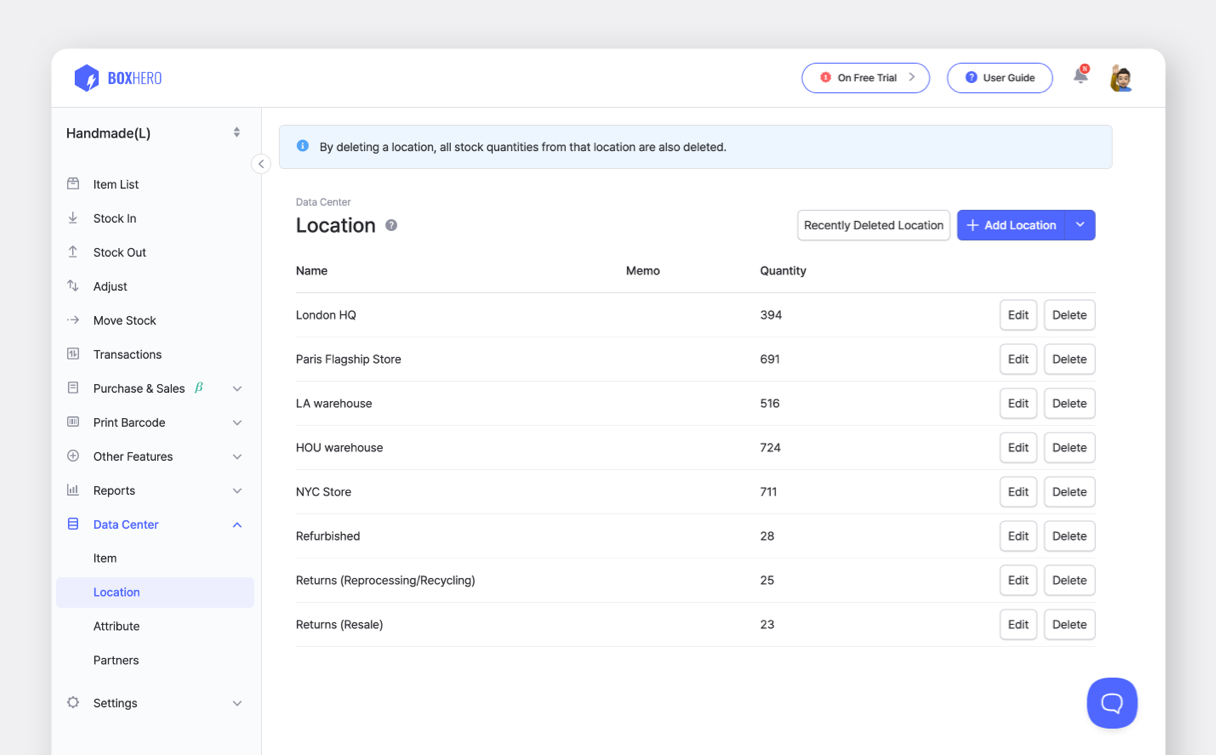
Task: Open the help tooltip beside Location heading
Action: click(390, 225)
